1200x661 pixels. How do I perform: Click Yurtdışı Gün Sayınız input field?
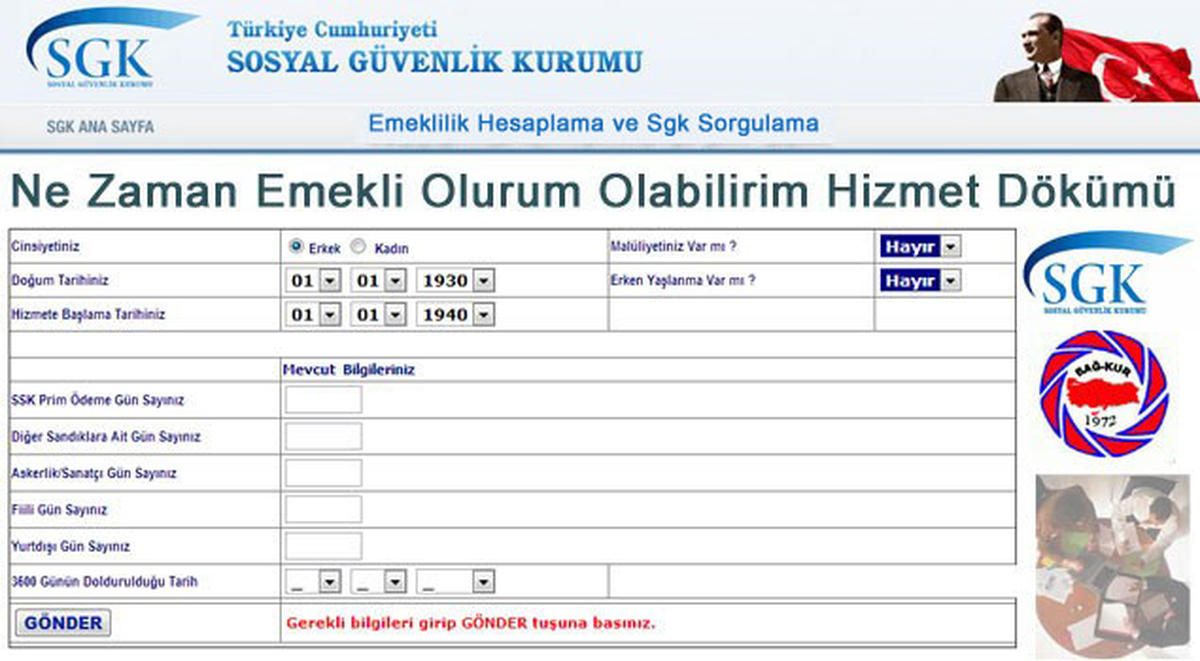coord(323,546)
